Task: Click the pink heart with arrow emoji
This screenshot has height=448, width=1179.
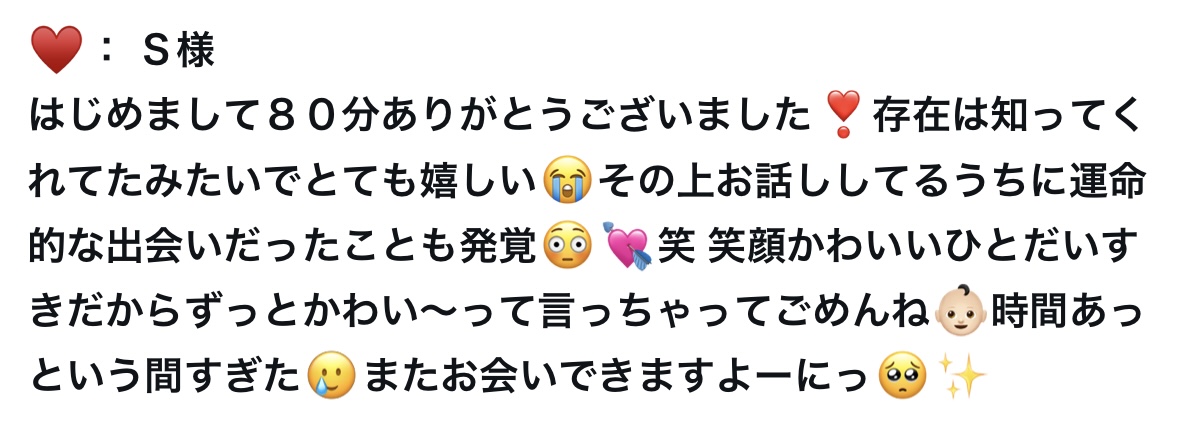Action: pyautogui.click(x=628, y=246)
